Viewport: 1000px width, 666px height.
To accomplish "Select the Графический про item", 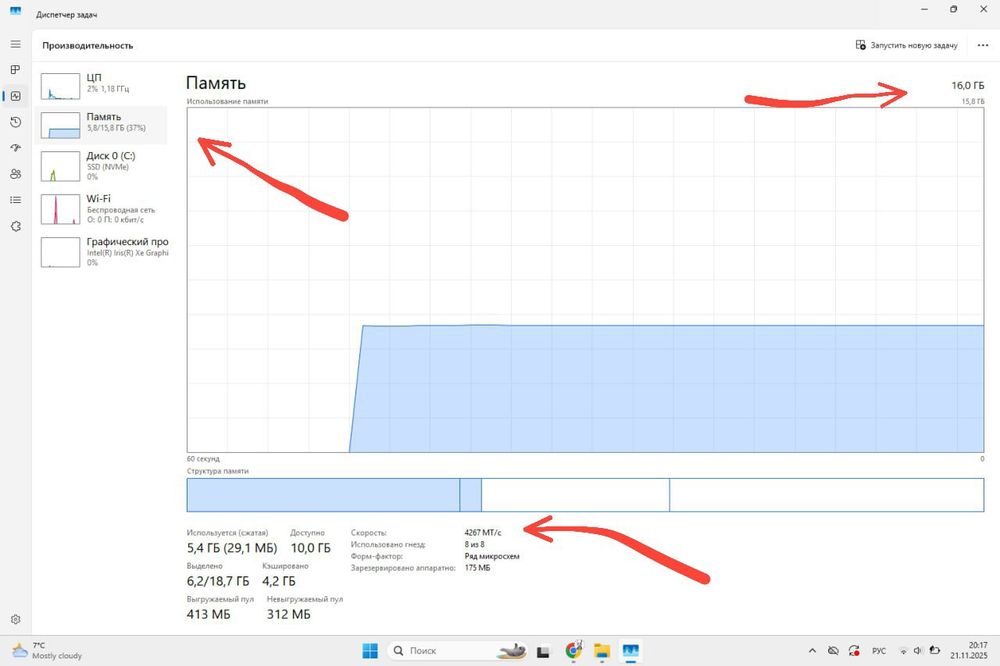I will point(102,252).
